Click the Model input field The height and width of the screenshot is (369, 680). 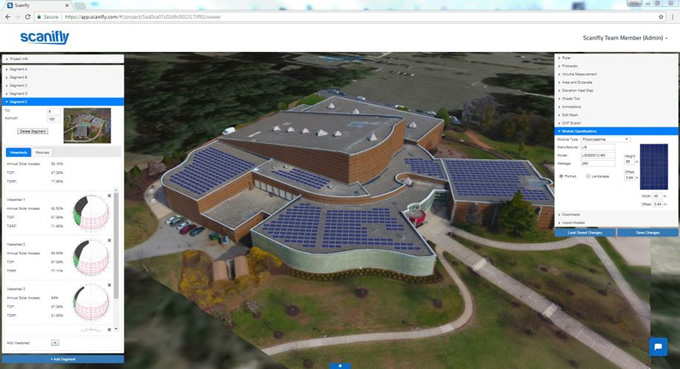[598, 155]
